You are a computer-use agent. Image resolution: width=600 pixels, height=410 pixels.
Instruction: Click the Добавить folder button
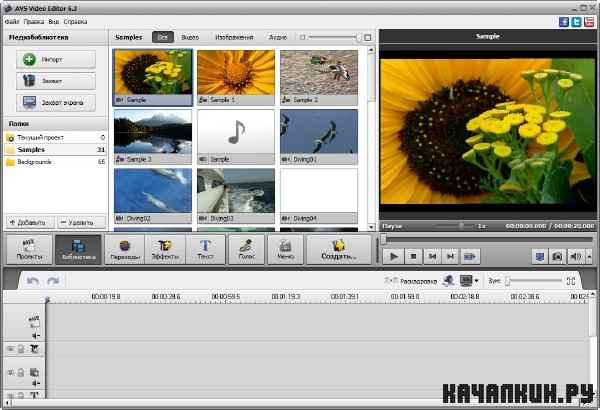pyautogui.click(x=30, y=222)
